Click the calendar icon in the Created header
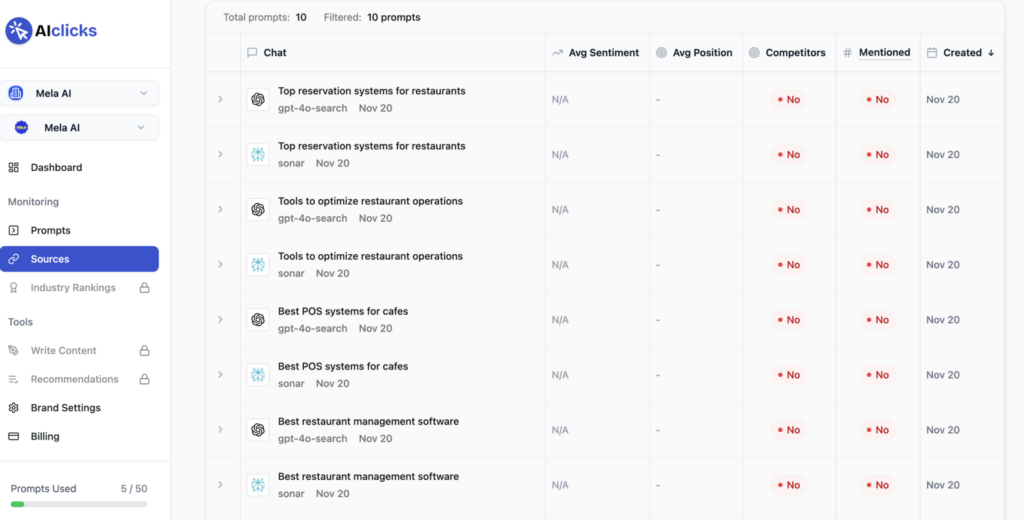 (x=932, y=52)
